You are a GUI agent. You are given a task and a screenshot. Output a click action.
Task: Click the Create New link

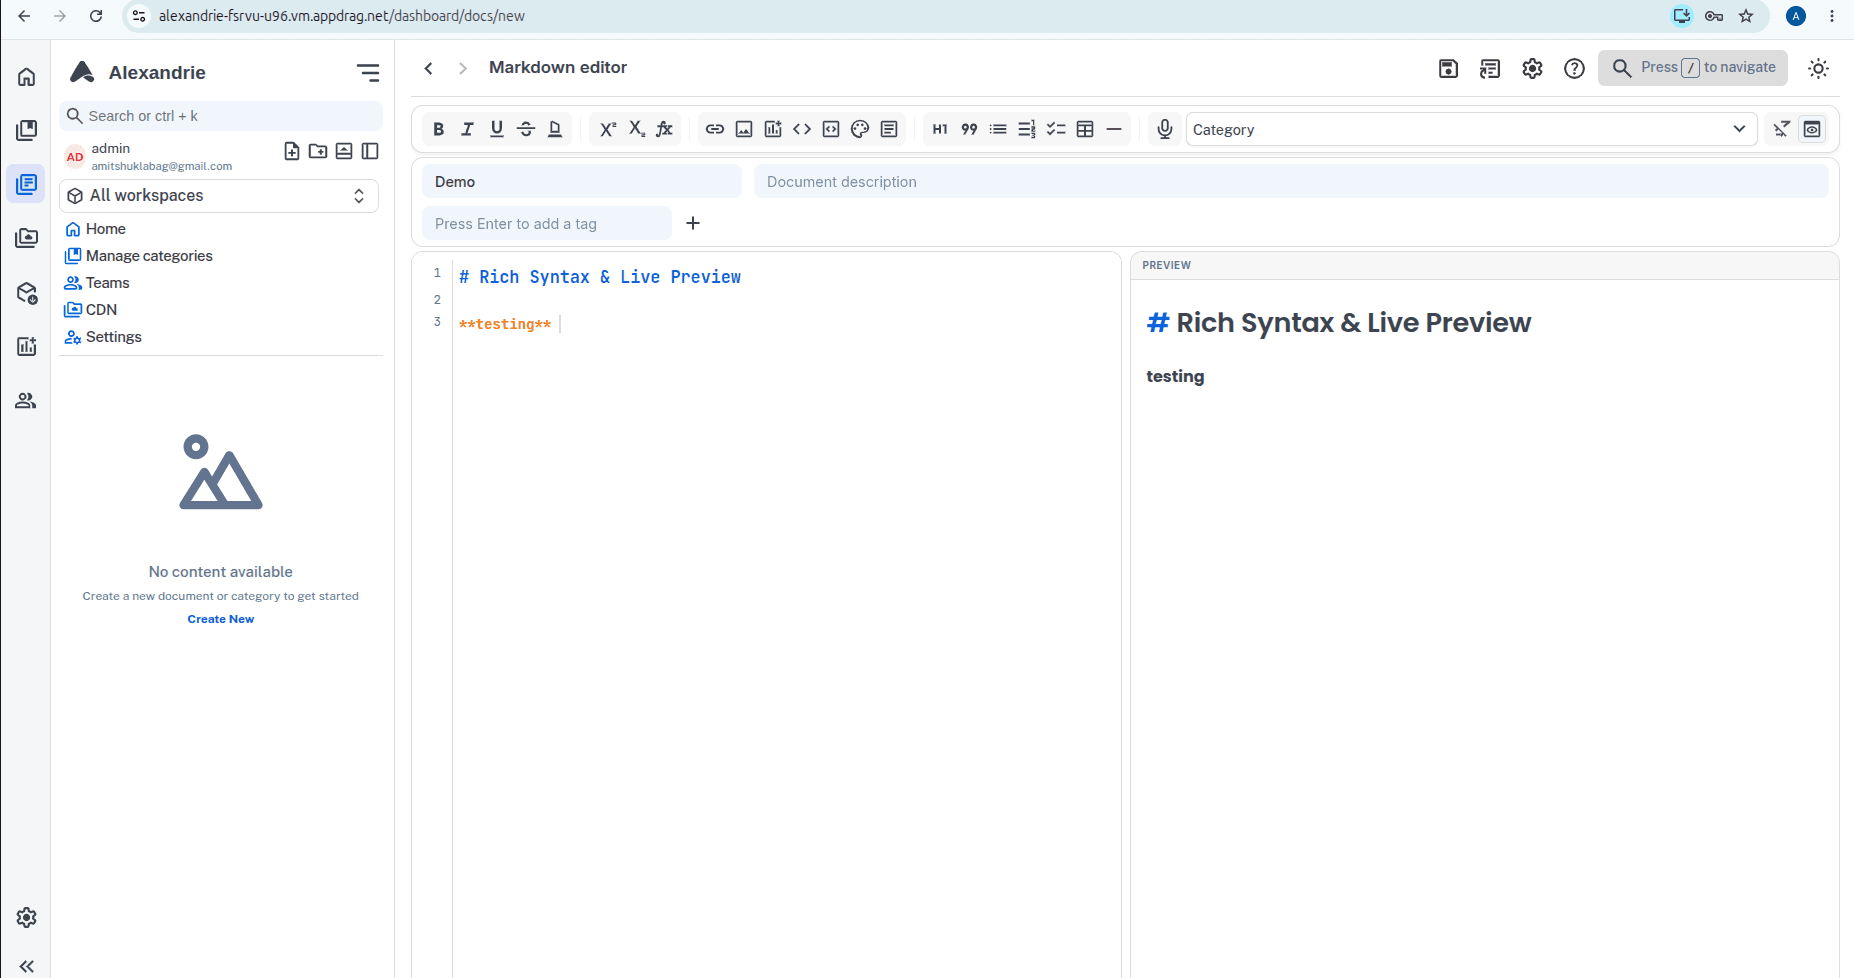coord(221,619)
